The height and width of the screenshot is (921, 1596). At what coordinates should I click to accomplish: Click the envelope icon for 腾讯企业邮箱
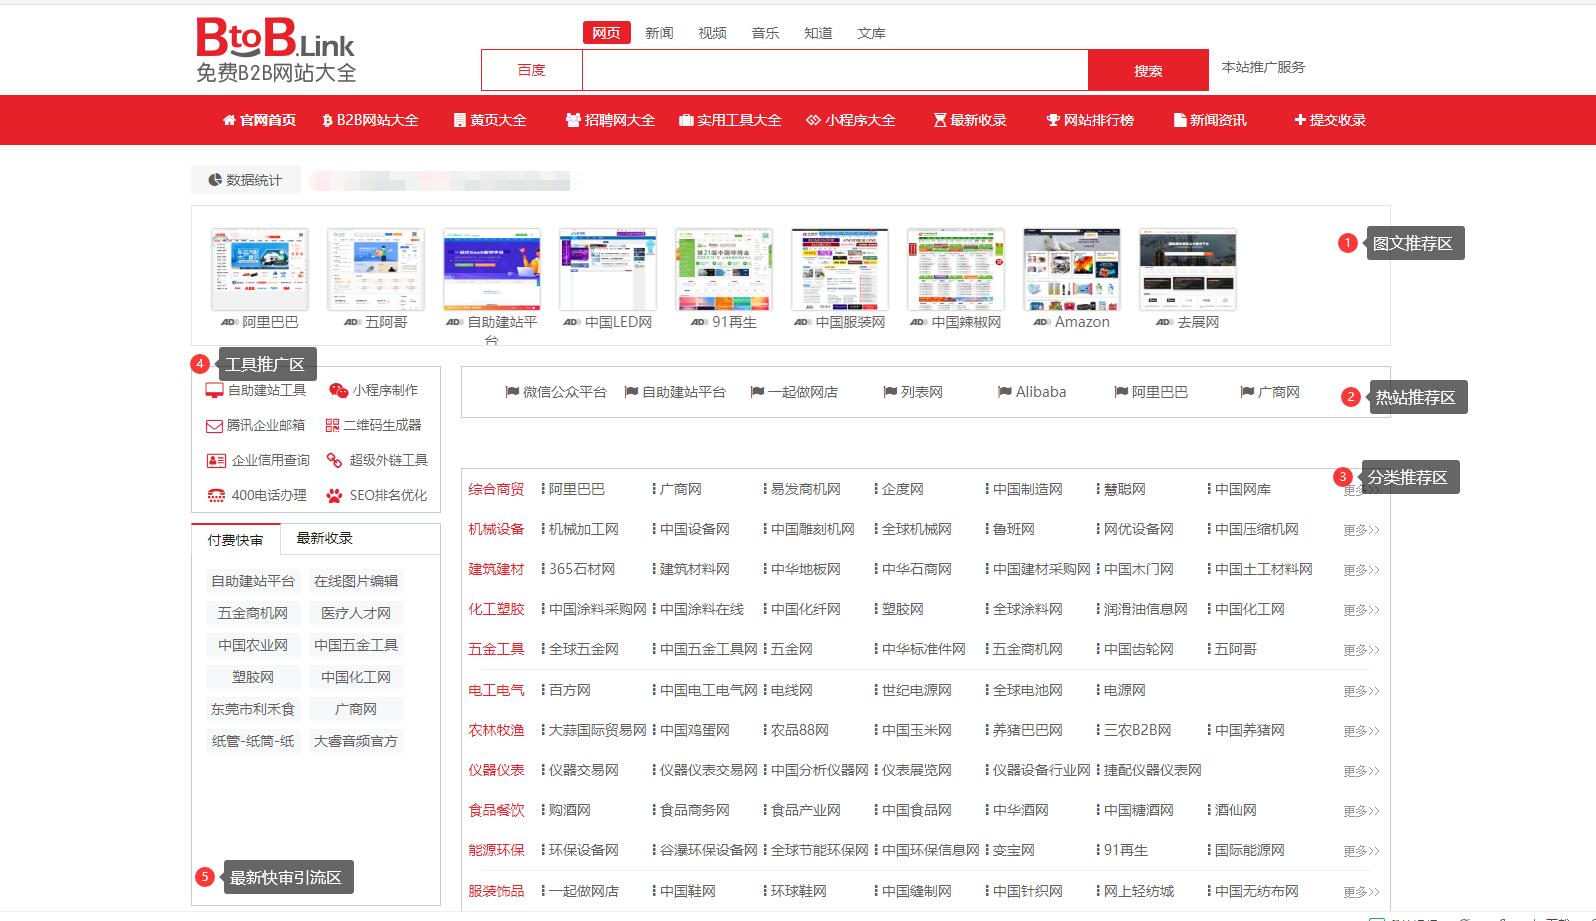coord(214,426)
